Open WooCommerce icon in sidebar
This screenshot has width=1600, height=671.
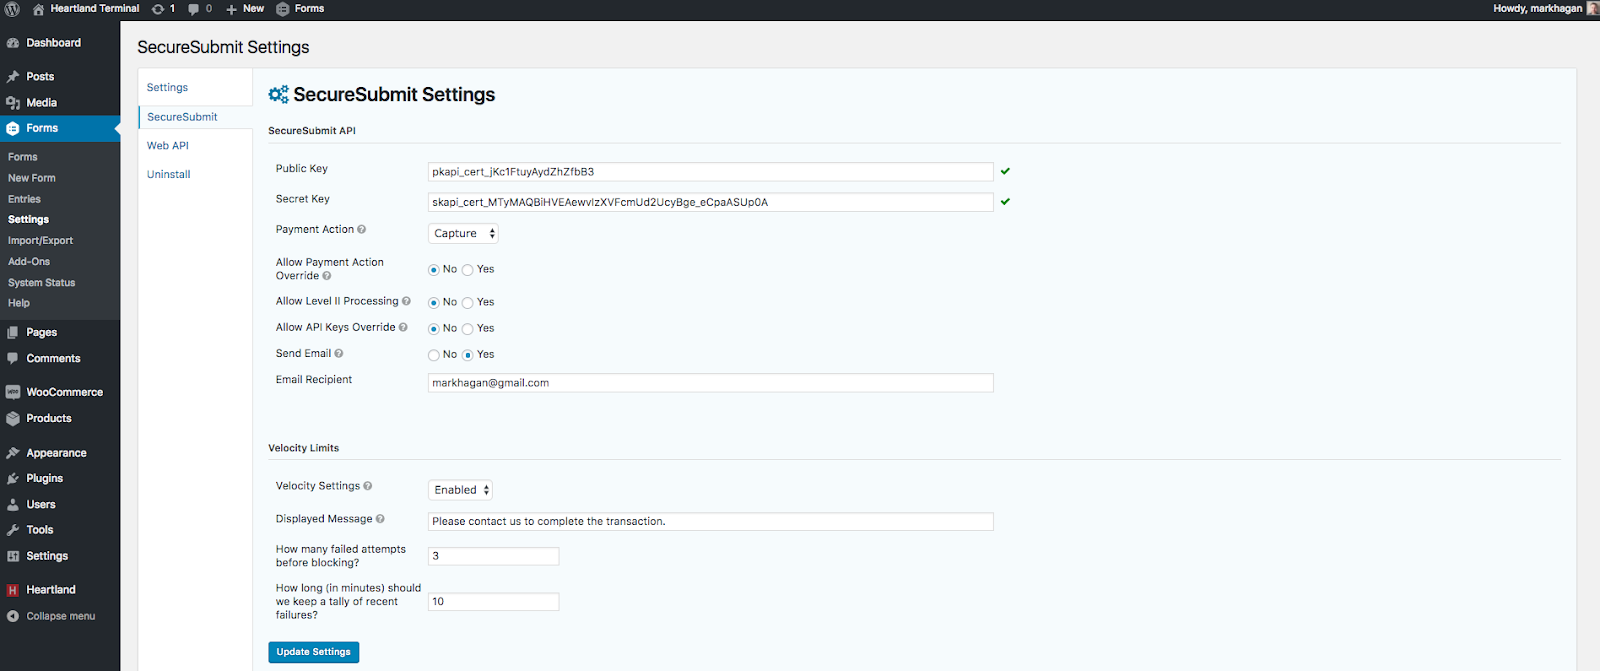[x=13, y=393]
